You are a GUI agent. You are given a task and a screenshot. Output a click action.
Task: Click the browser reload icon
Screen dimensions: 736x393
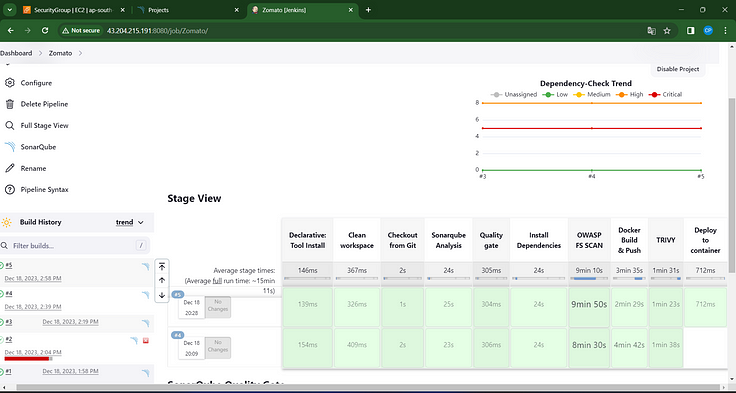coord(45,31)
